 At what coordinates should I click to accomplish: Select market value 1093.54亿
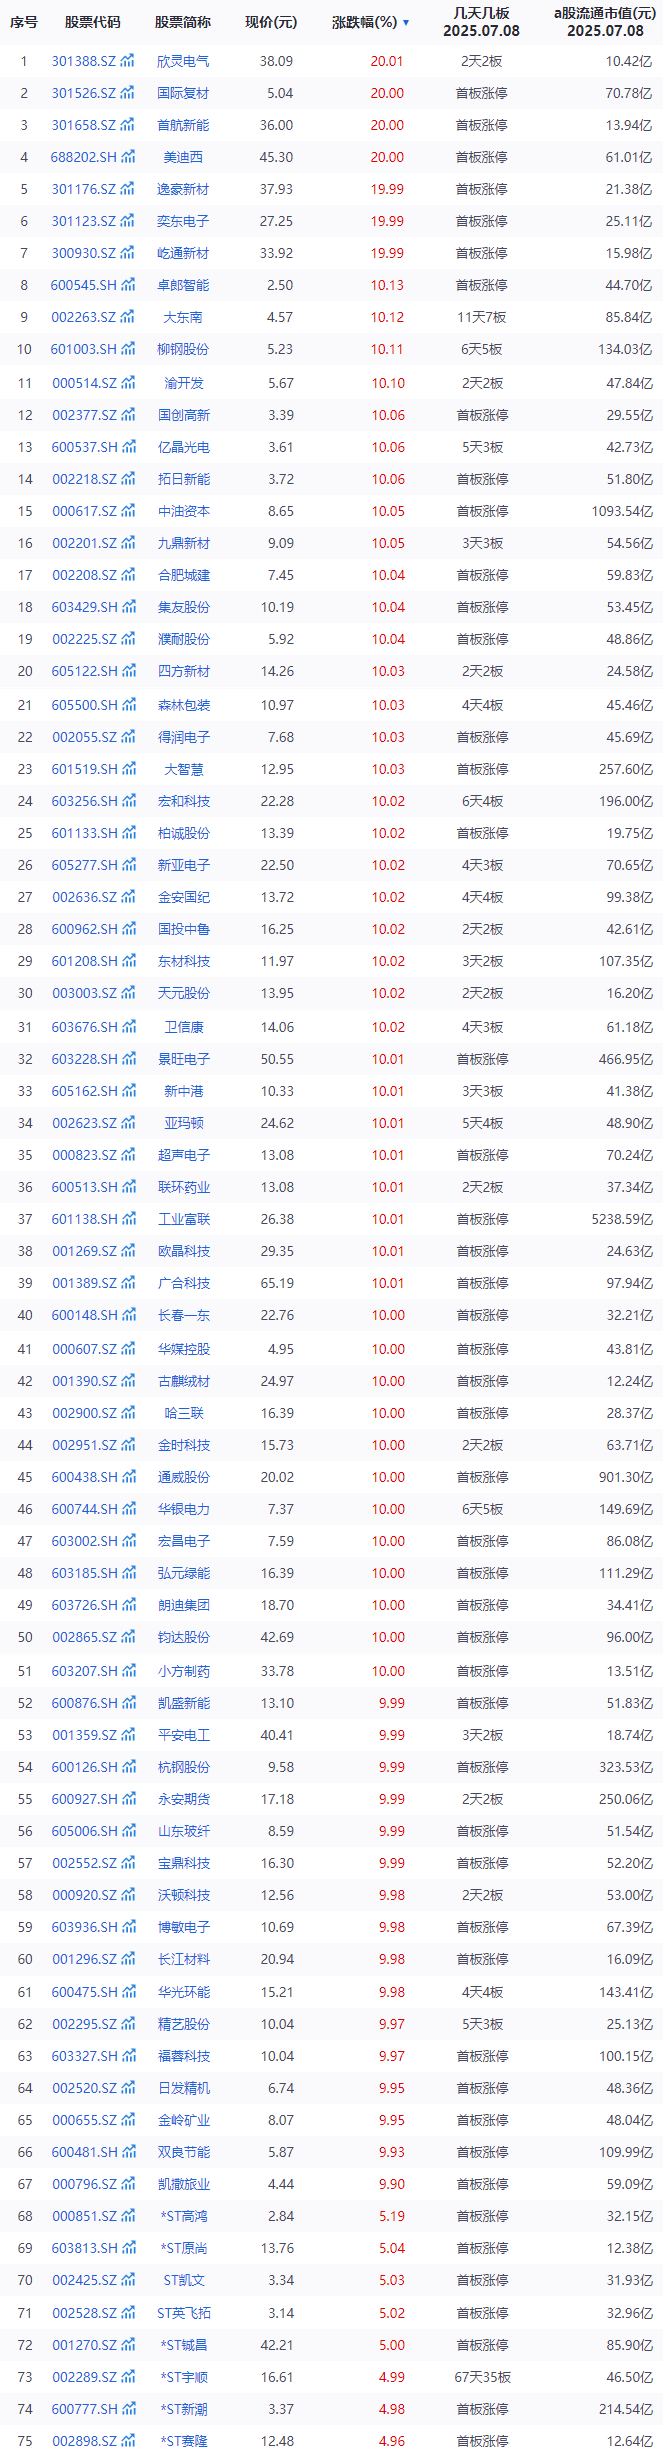pos(620,511)
